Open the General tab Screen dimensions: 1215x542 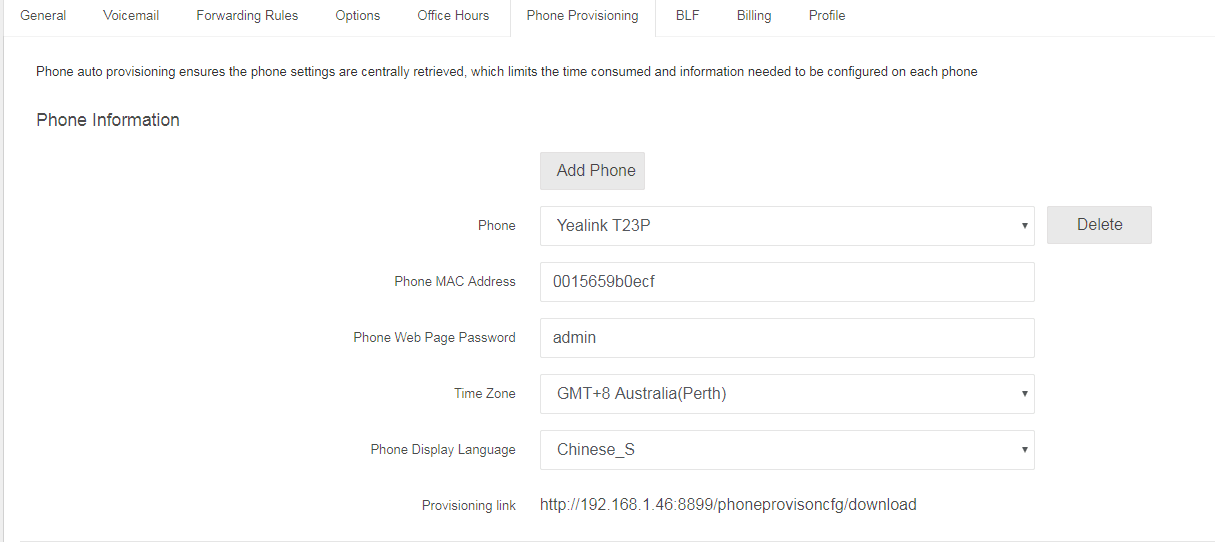tap(43, 16)
